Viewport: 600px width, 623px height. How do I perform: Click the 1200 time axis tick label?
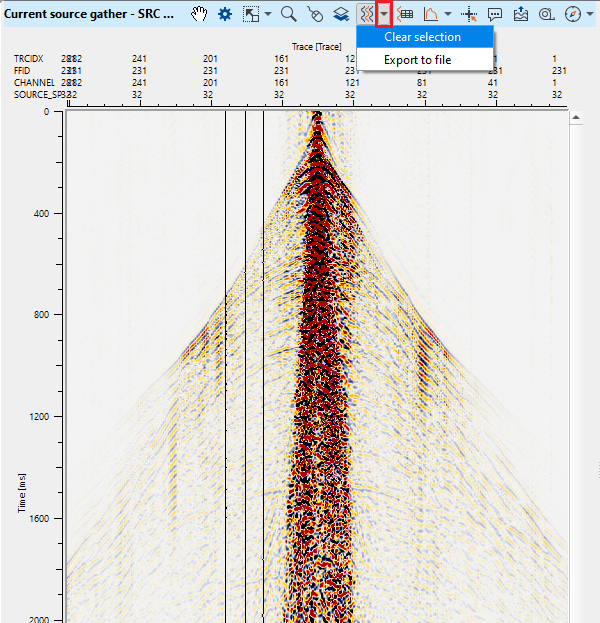(x=39, y=416)
